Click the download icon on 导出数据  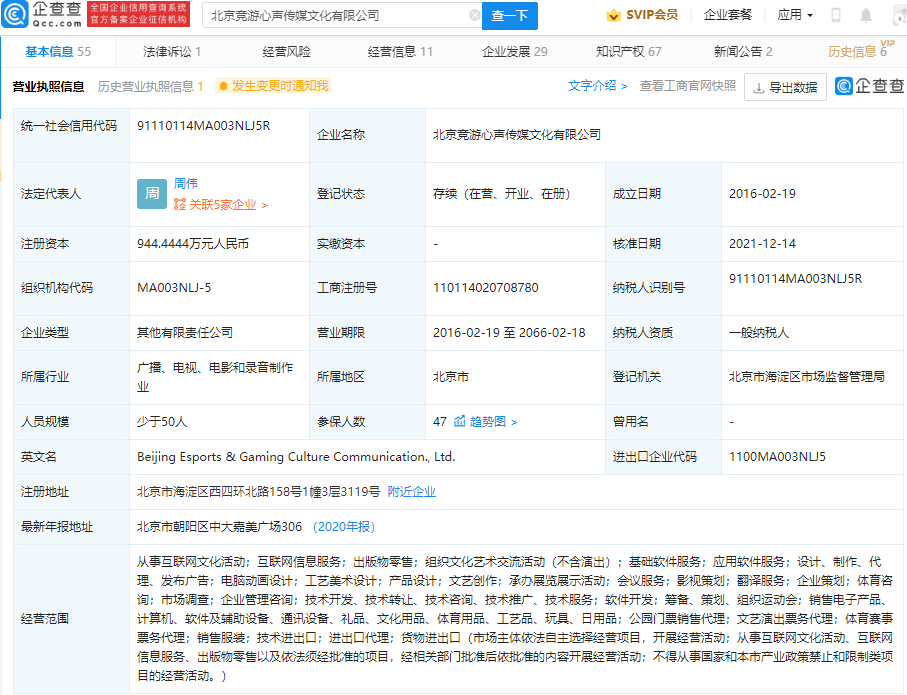tap(759, 87)
